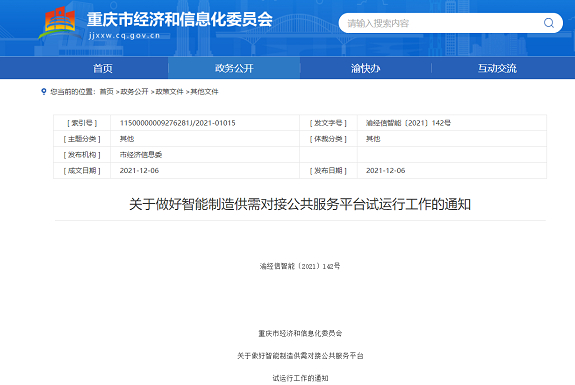
Task: Click the location pin icon in breadcrumb
Action: (x=44, y=91)
